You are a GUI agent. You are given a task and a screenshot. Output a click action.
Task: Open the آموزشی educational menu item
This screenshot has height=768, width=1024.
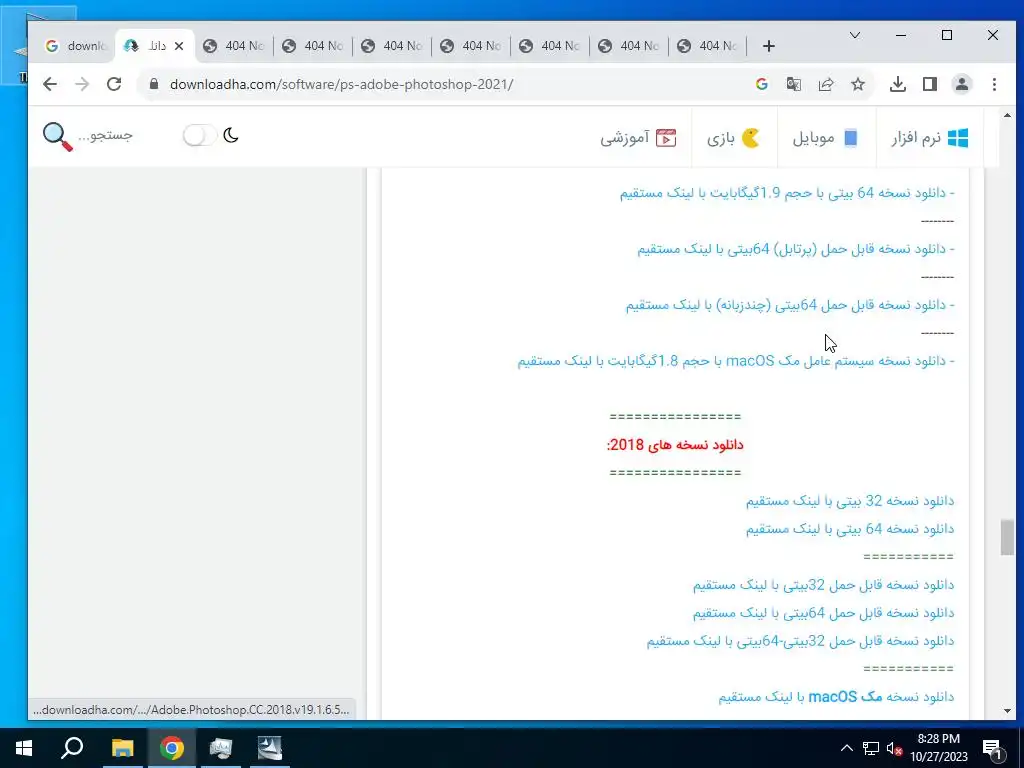point(638,138)
